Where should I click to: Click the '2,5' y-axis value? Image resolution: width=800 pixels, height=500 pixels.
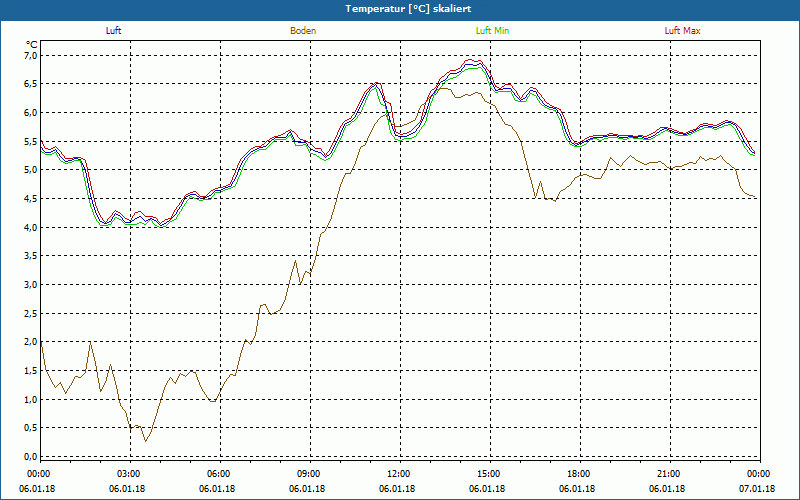(31, 313)
